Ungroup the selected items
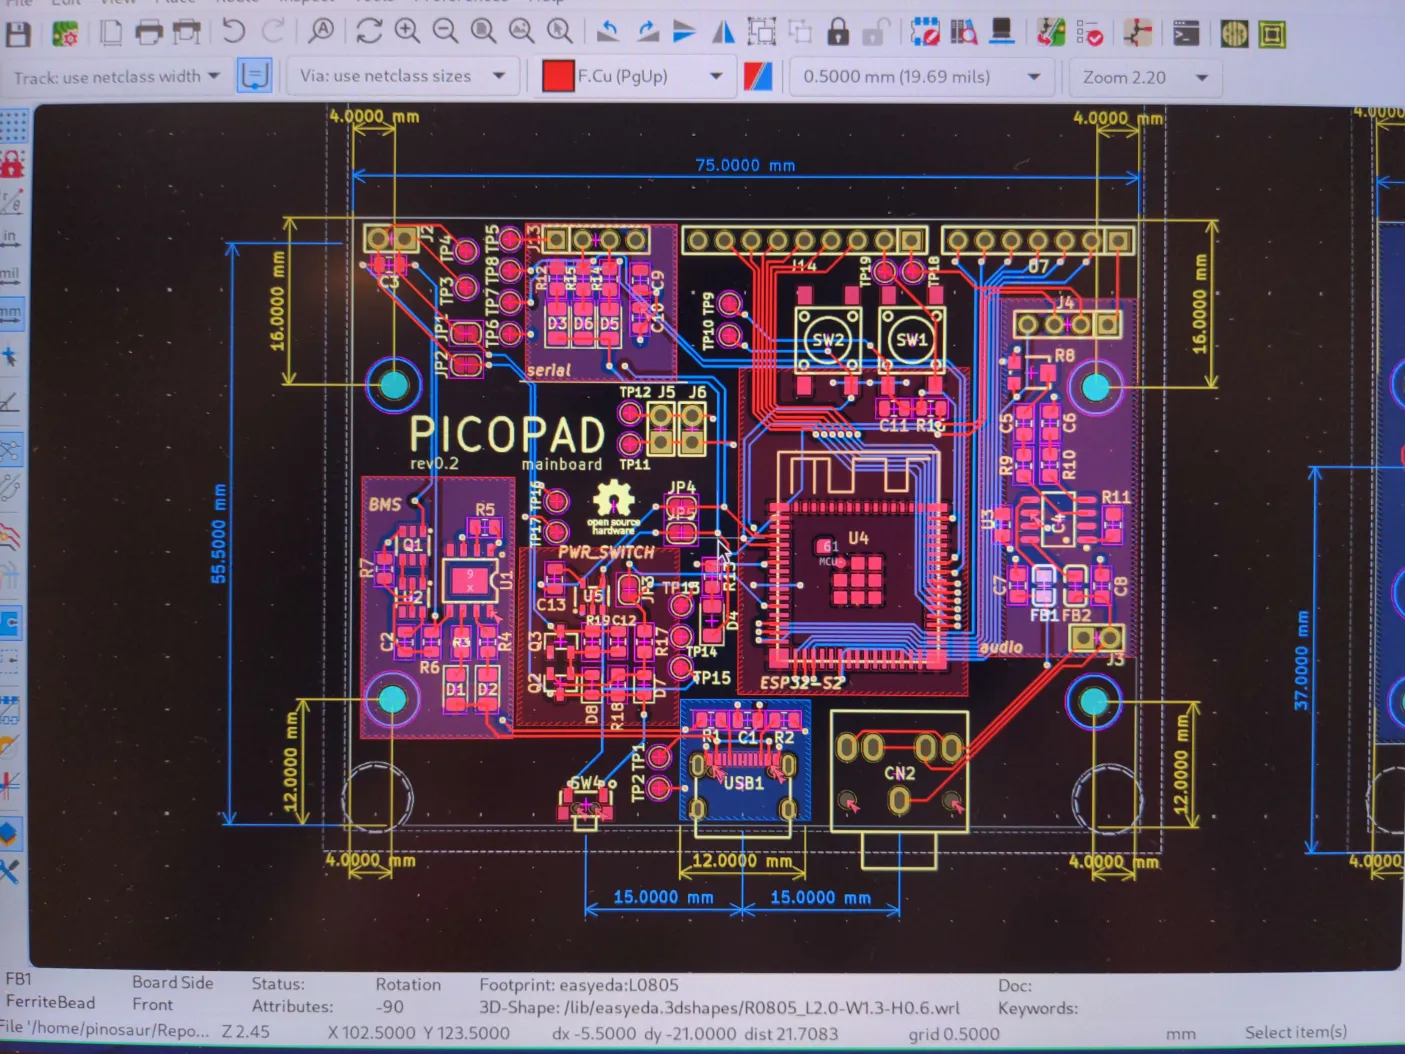 coord(800,32)
